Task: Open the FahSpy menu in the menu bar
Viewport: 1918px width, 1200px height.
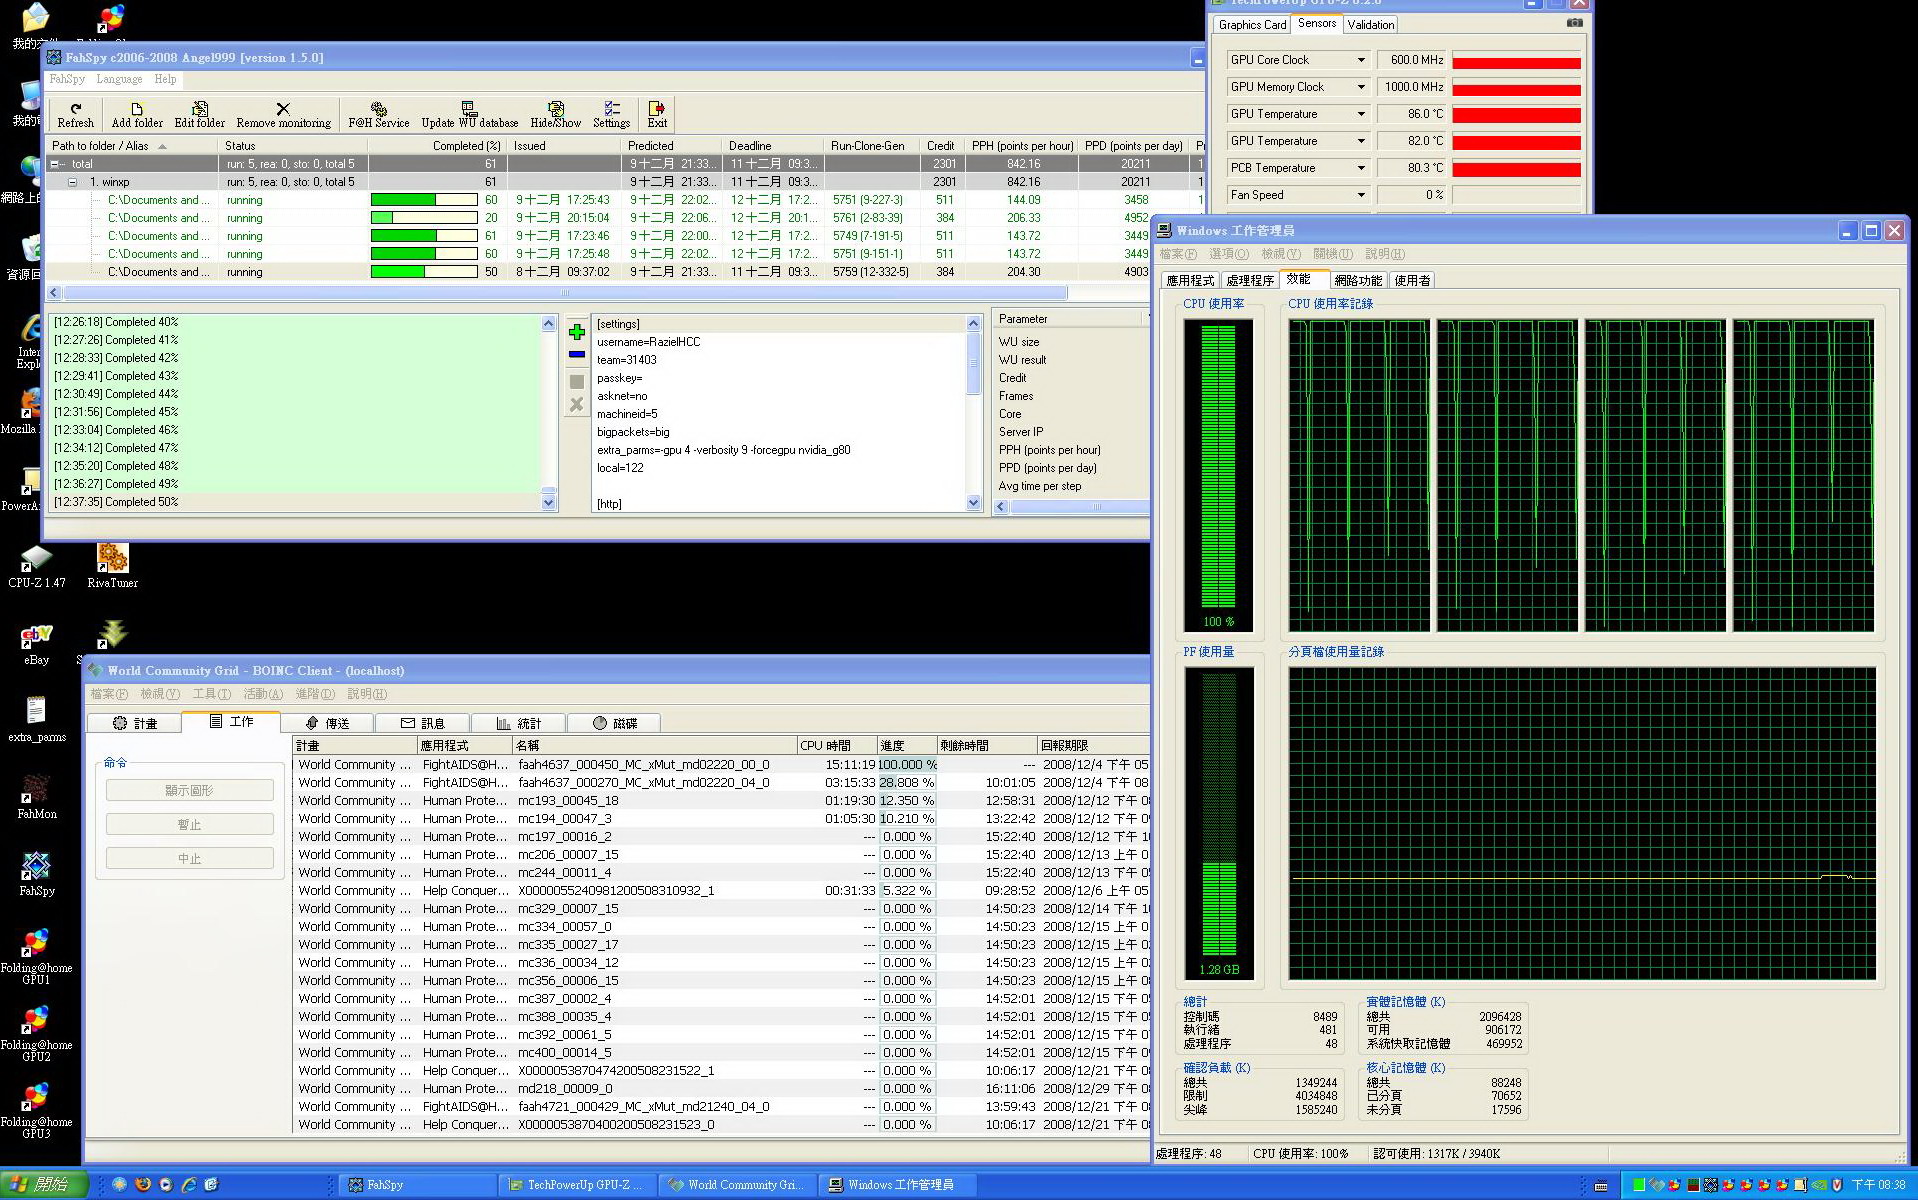Action: 67,79
